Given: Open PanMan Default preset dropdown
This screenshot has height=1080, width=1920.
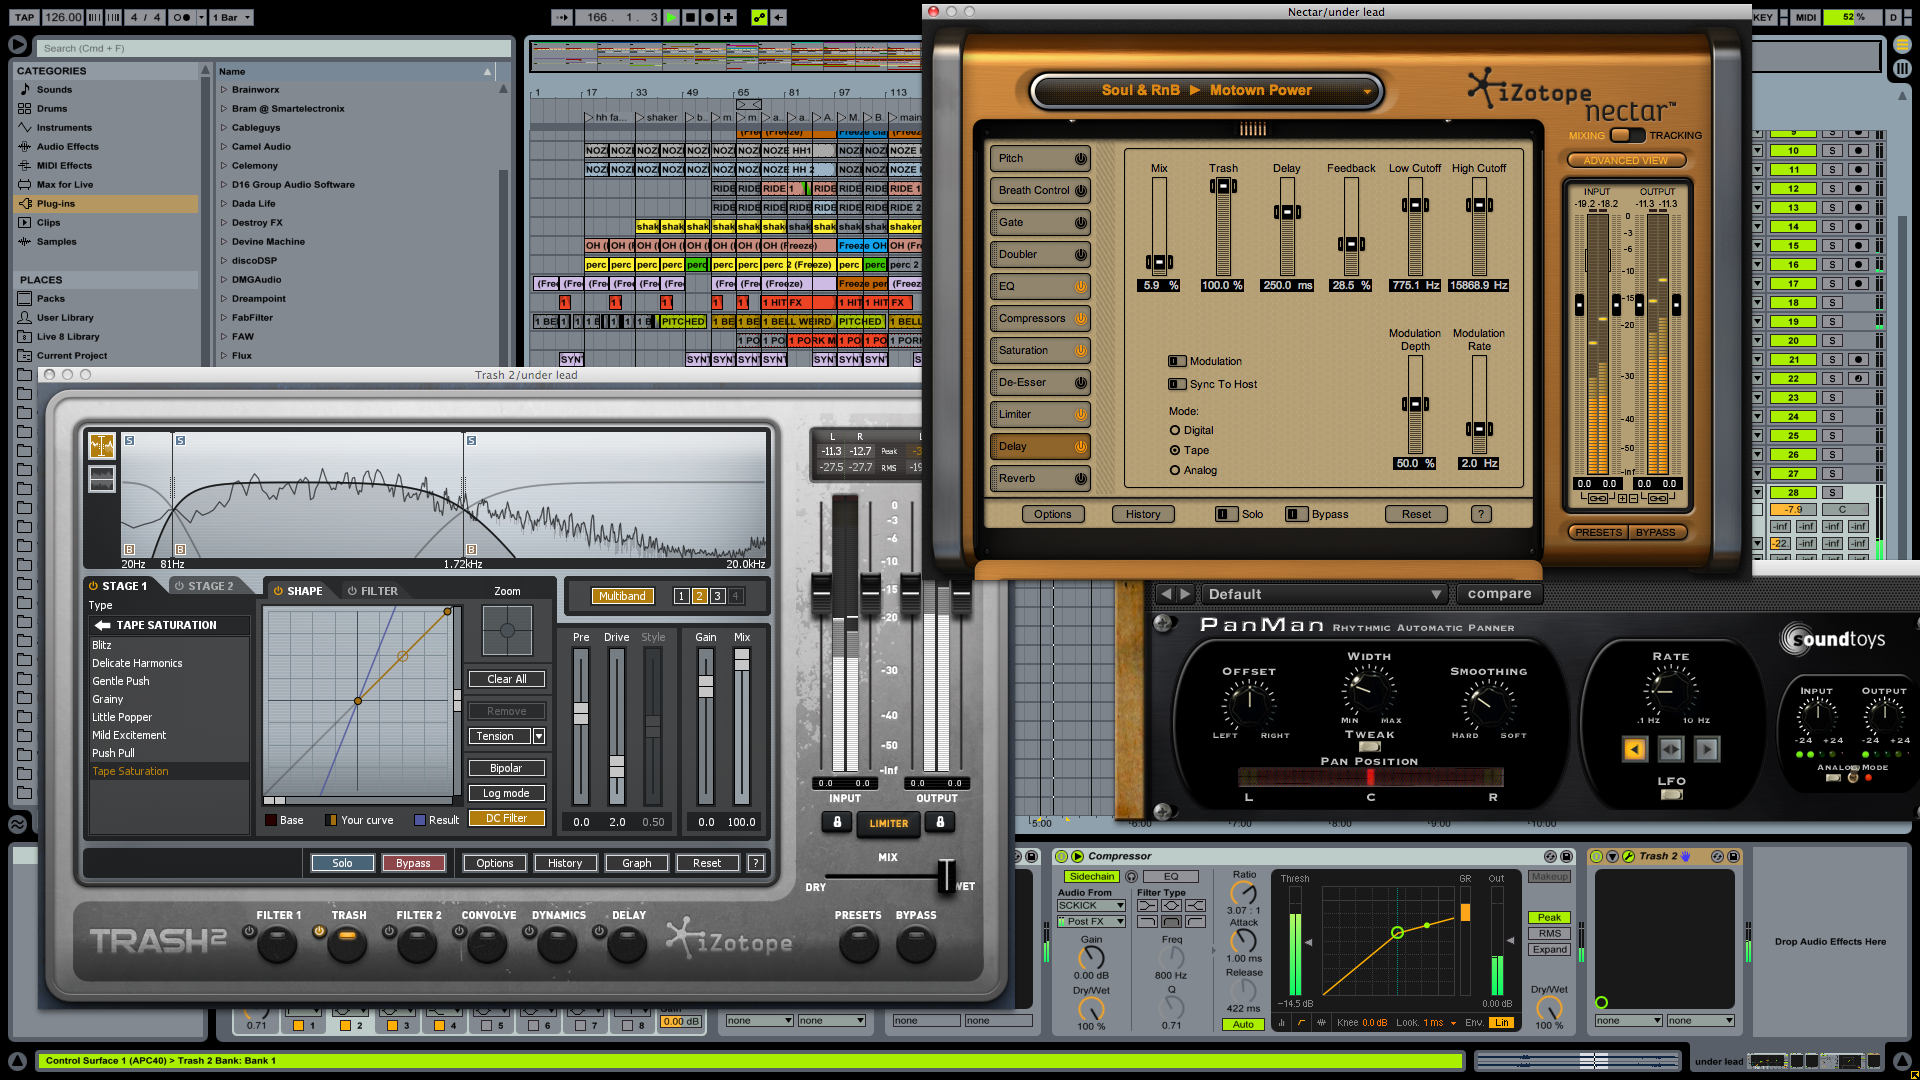Looking at the screenshot, I should [1324, 595].
